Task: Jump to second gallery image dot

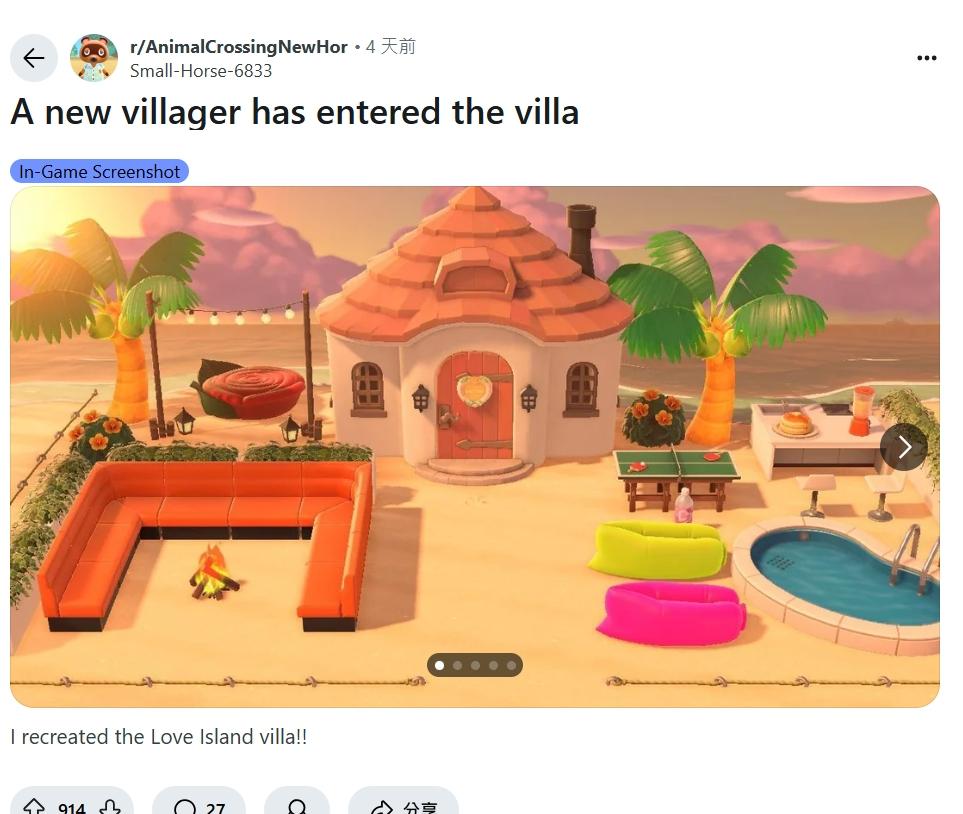Action: point(458,665)
